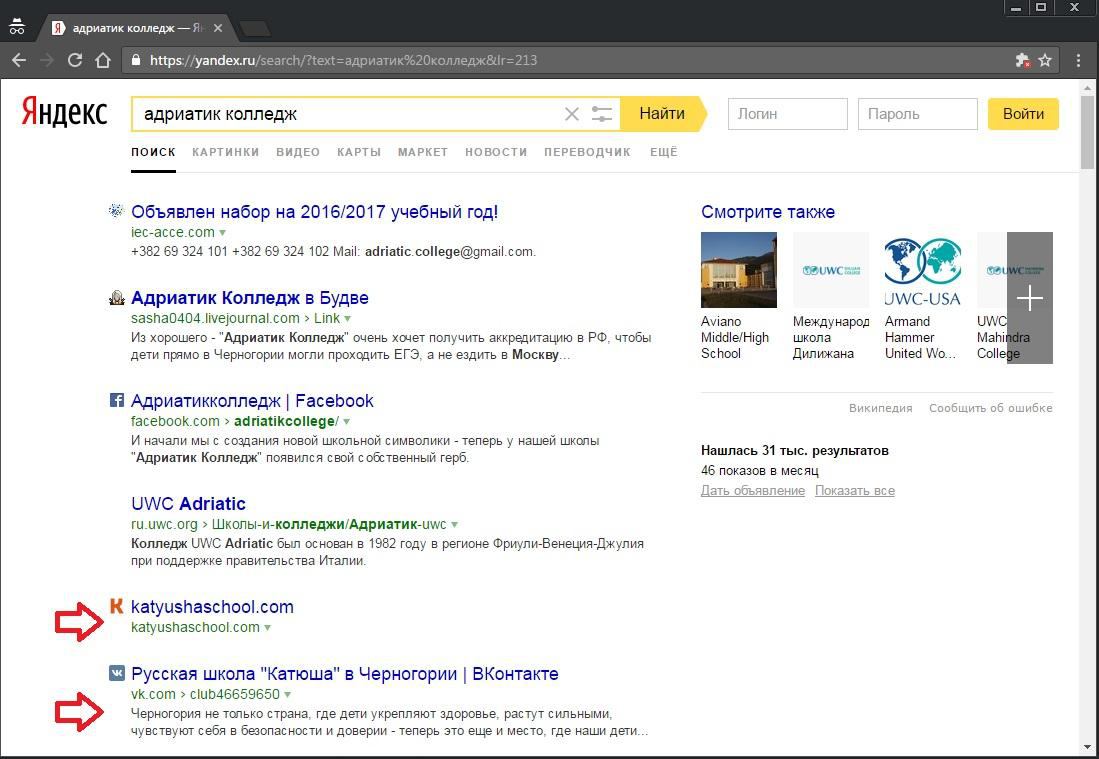1099x759 pixels.
Task: Switch to the Картинки tab
Action: tap(226, 152)
